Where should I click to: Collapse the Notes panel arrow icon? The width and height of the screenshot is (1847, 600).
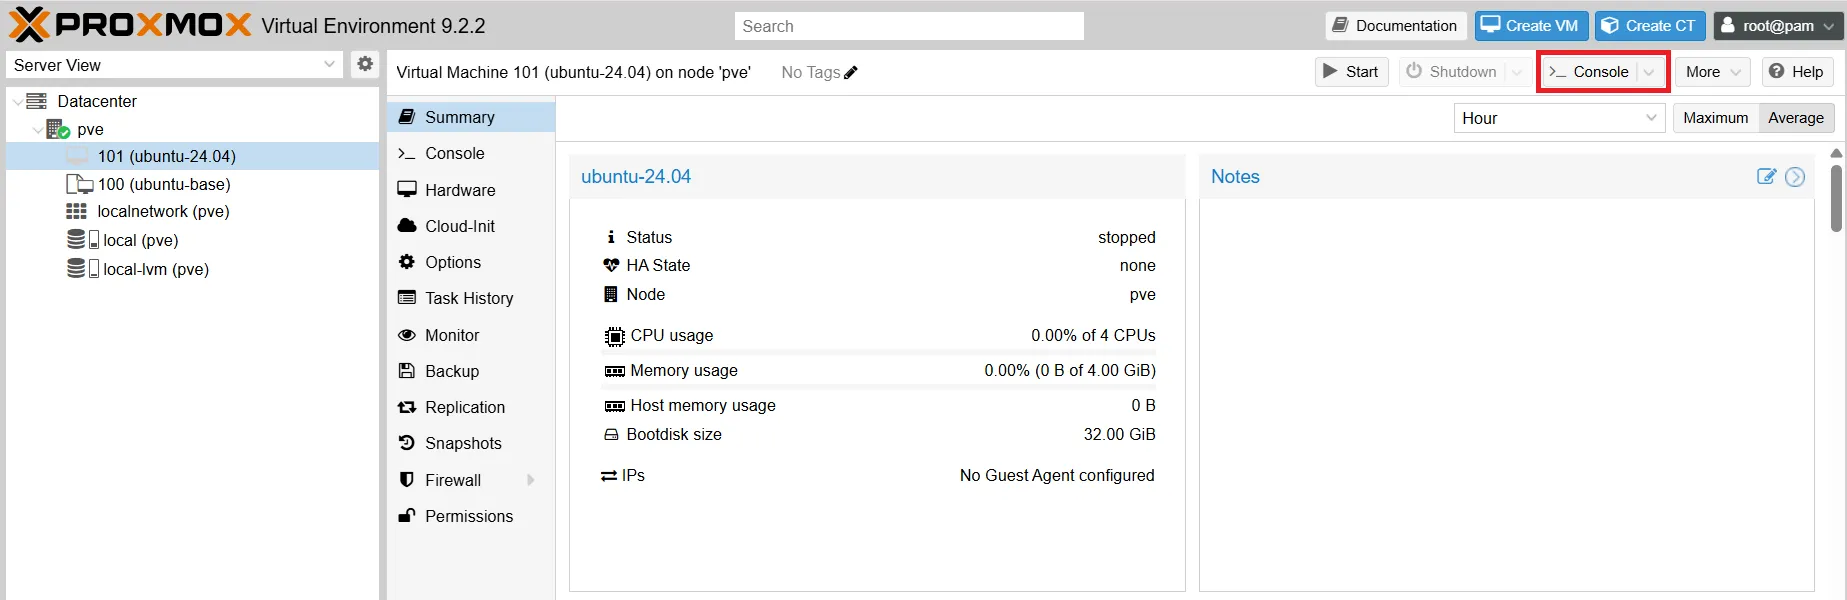[1795, 177]
